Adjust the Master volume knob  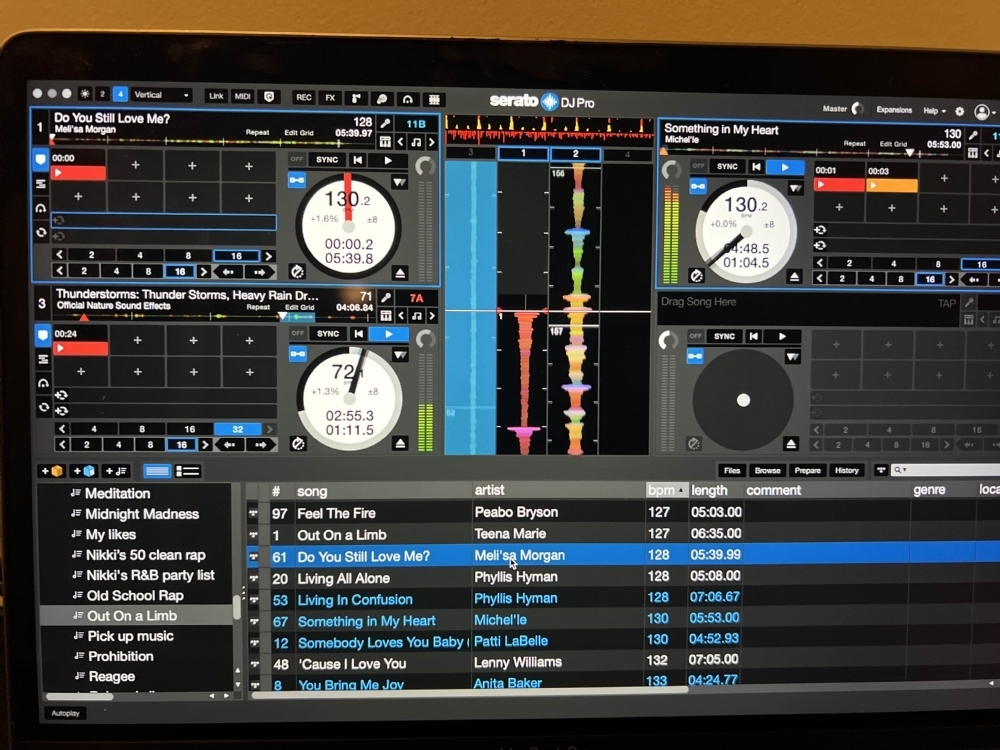(858, 108)
